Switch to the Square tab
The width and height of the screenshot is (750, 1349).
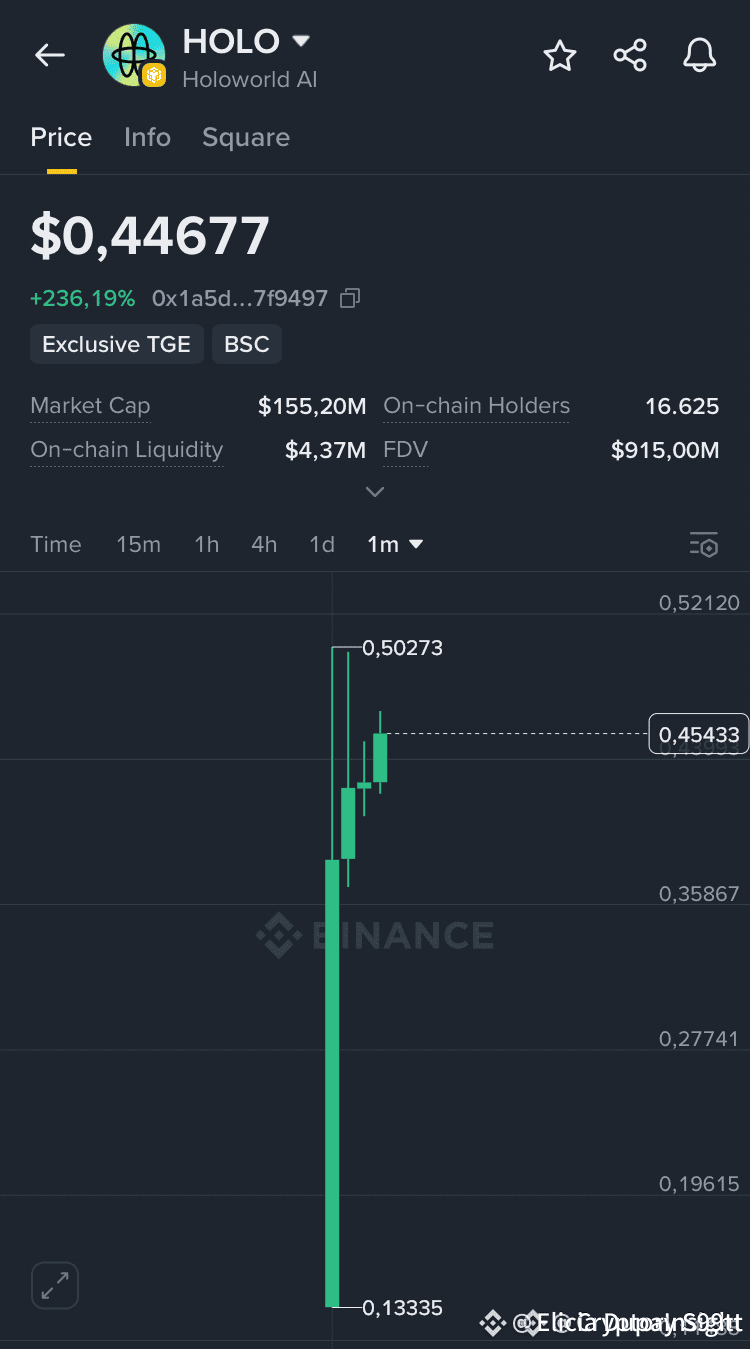tap(246, 138)
